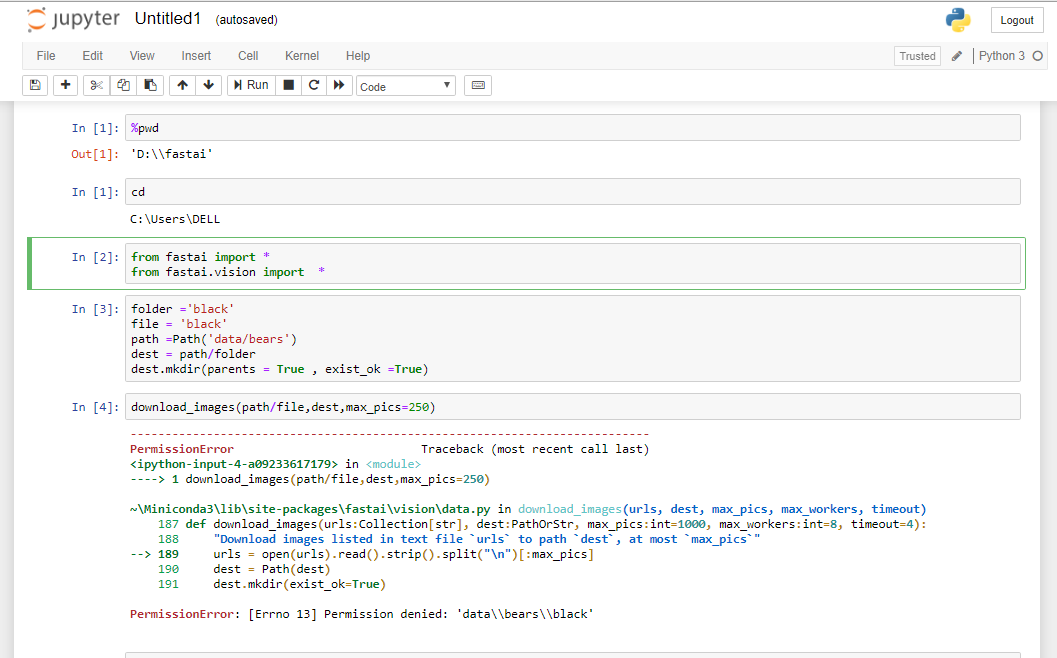The width and height of the screenshot is (1057, 658).
Task: Click into the cd code cell
Action: click(572, 191)
